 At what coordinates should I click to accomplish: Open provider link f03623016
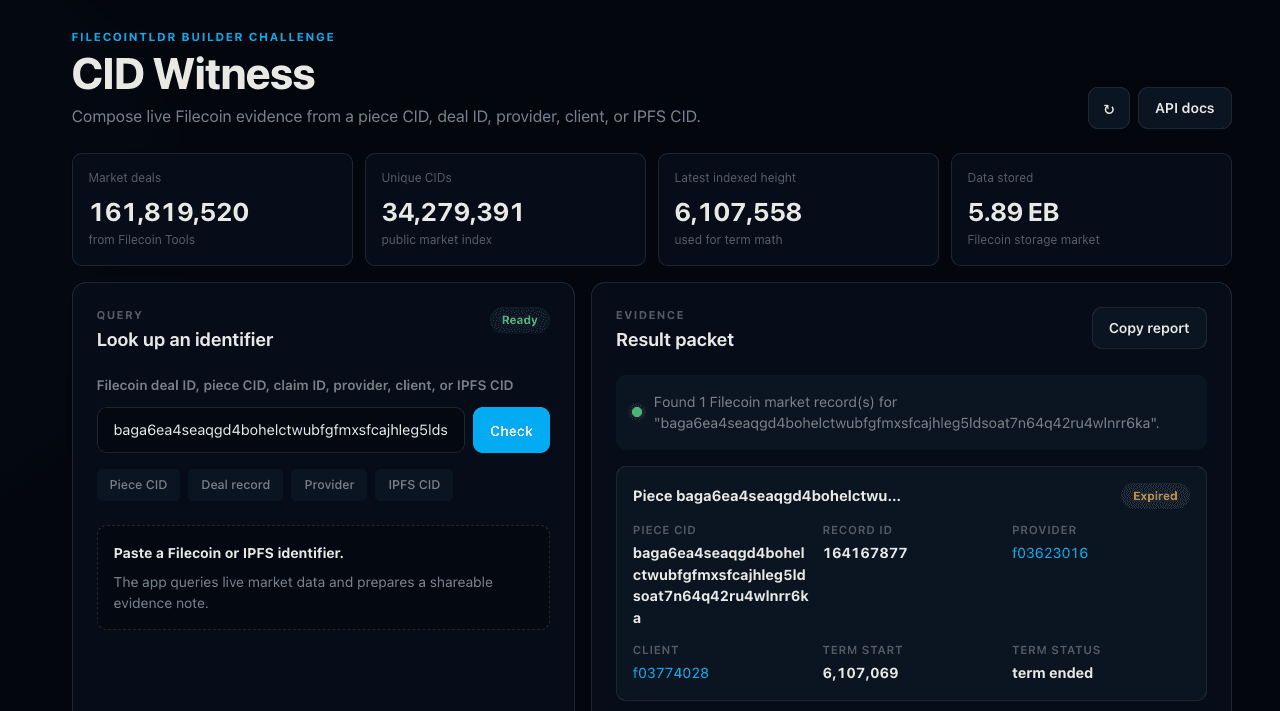pos(1050,553)
